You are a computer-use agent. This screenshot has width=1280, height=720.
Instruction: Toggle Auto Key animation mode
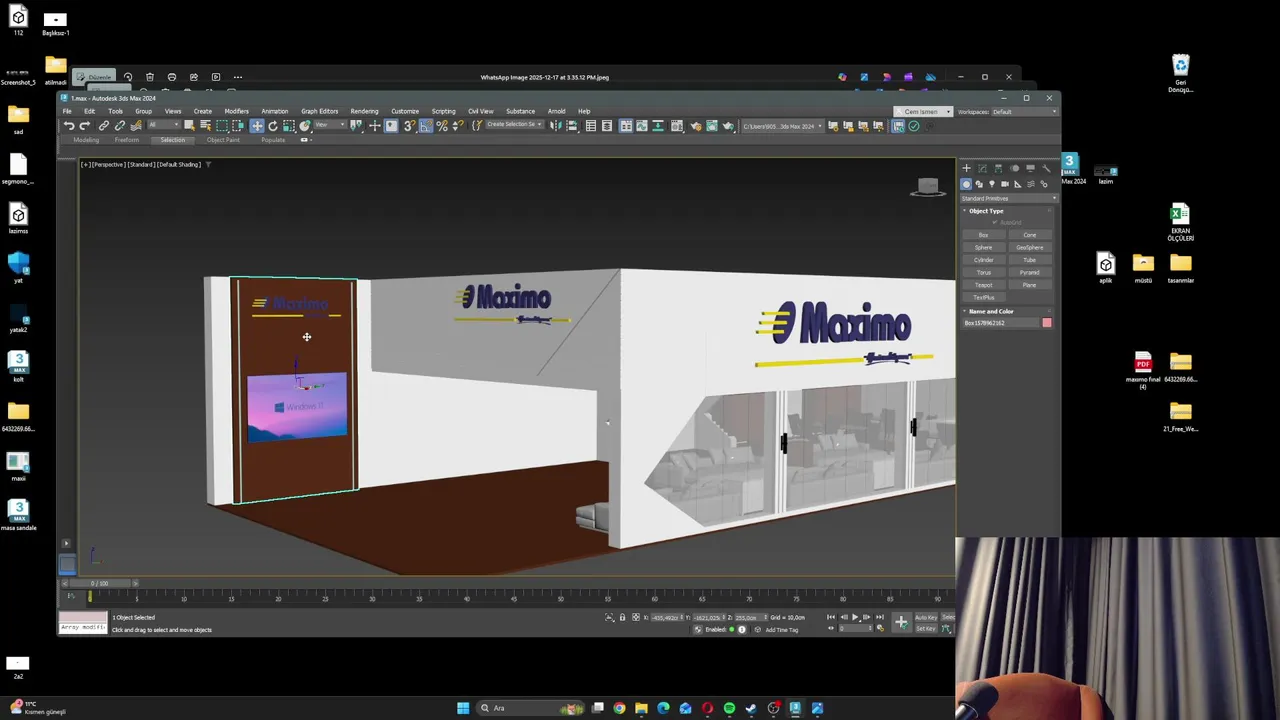[x=926, y=617]
